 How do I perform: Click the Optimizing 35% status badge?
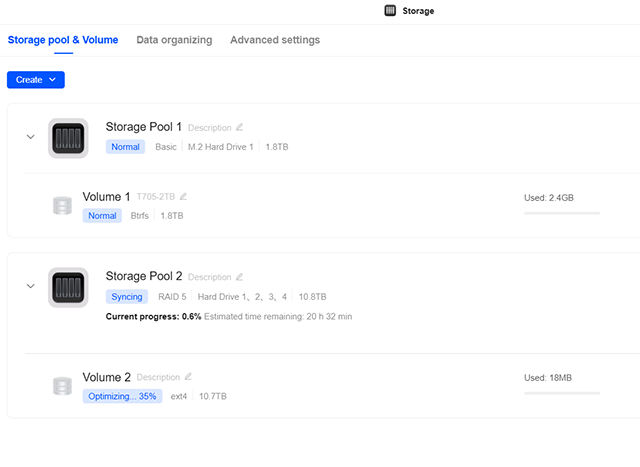click(x=120, y=396)
